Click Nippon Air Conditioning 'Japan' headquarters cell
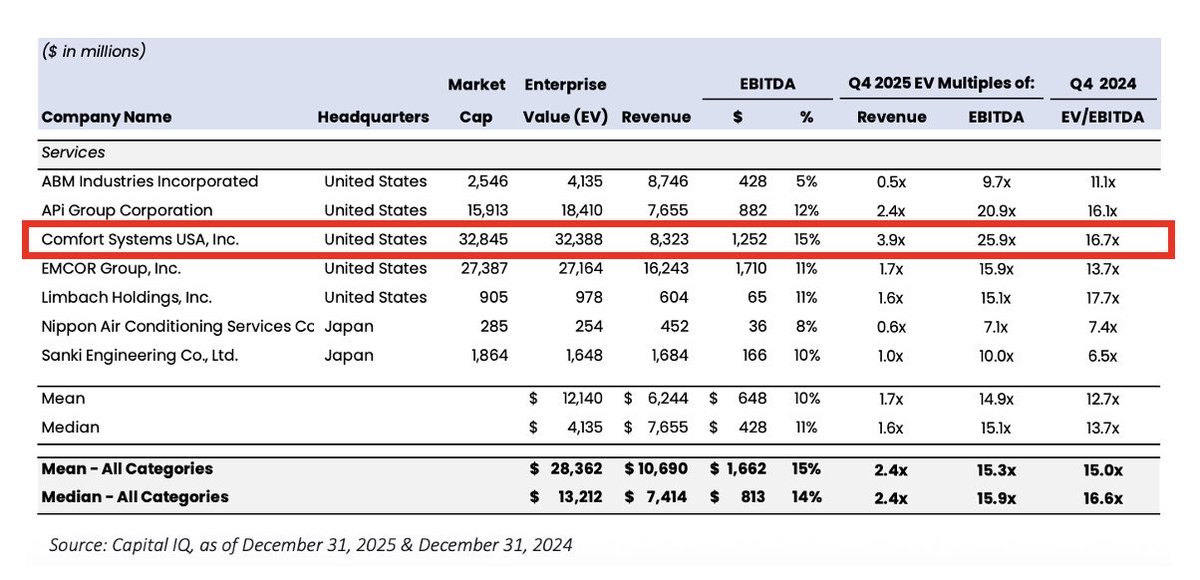Image resolution: width=1200 pixels, height=580 pixels. click(x=349, y=327)
